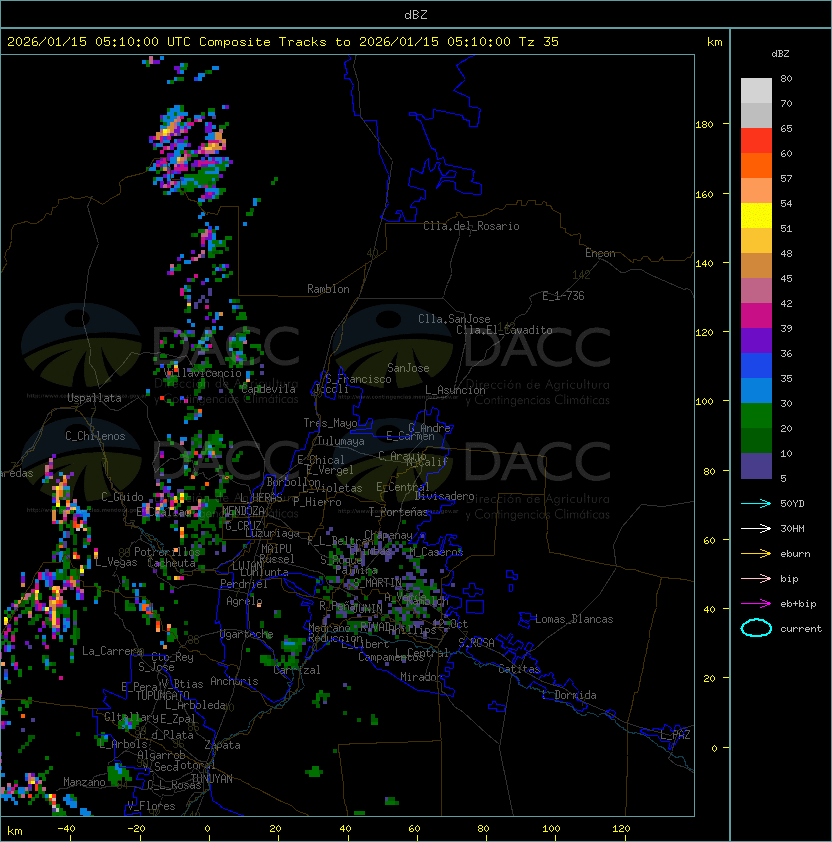Image resolution: width=832 pixels, height=842 pixels.
Task: Click the 'S_Francisco' map label
Action: pyautogui.click(x=358, y=379)
